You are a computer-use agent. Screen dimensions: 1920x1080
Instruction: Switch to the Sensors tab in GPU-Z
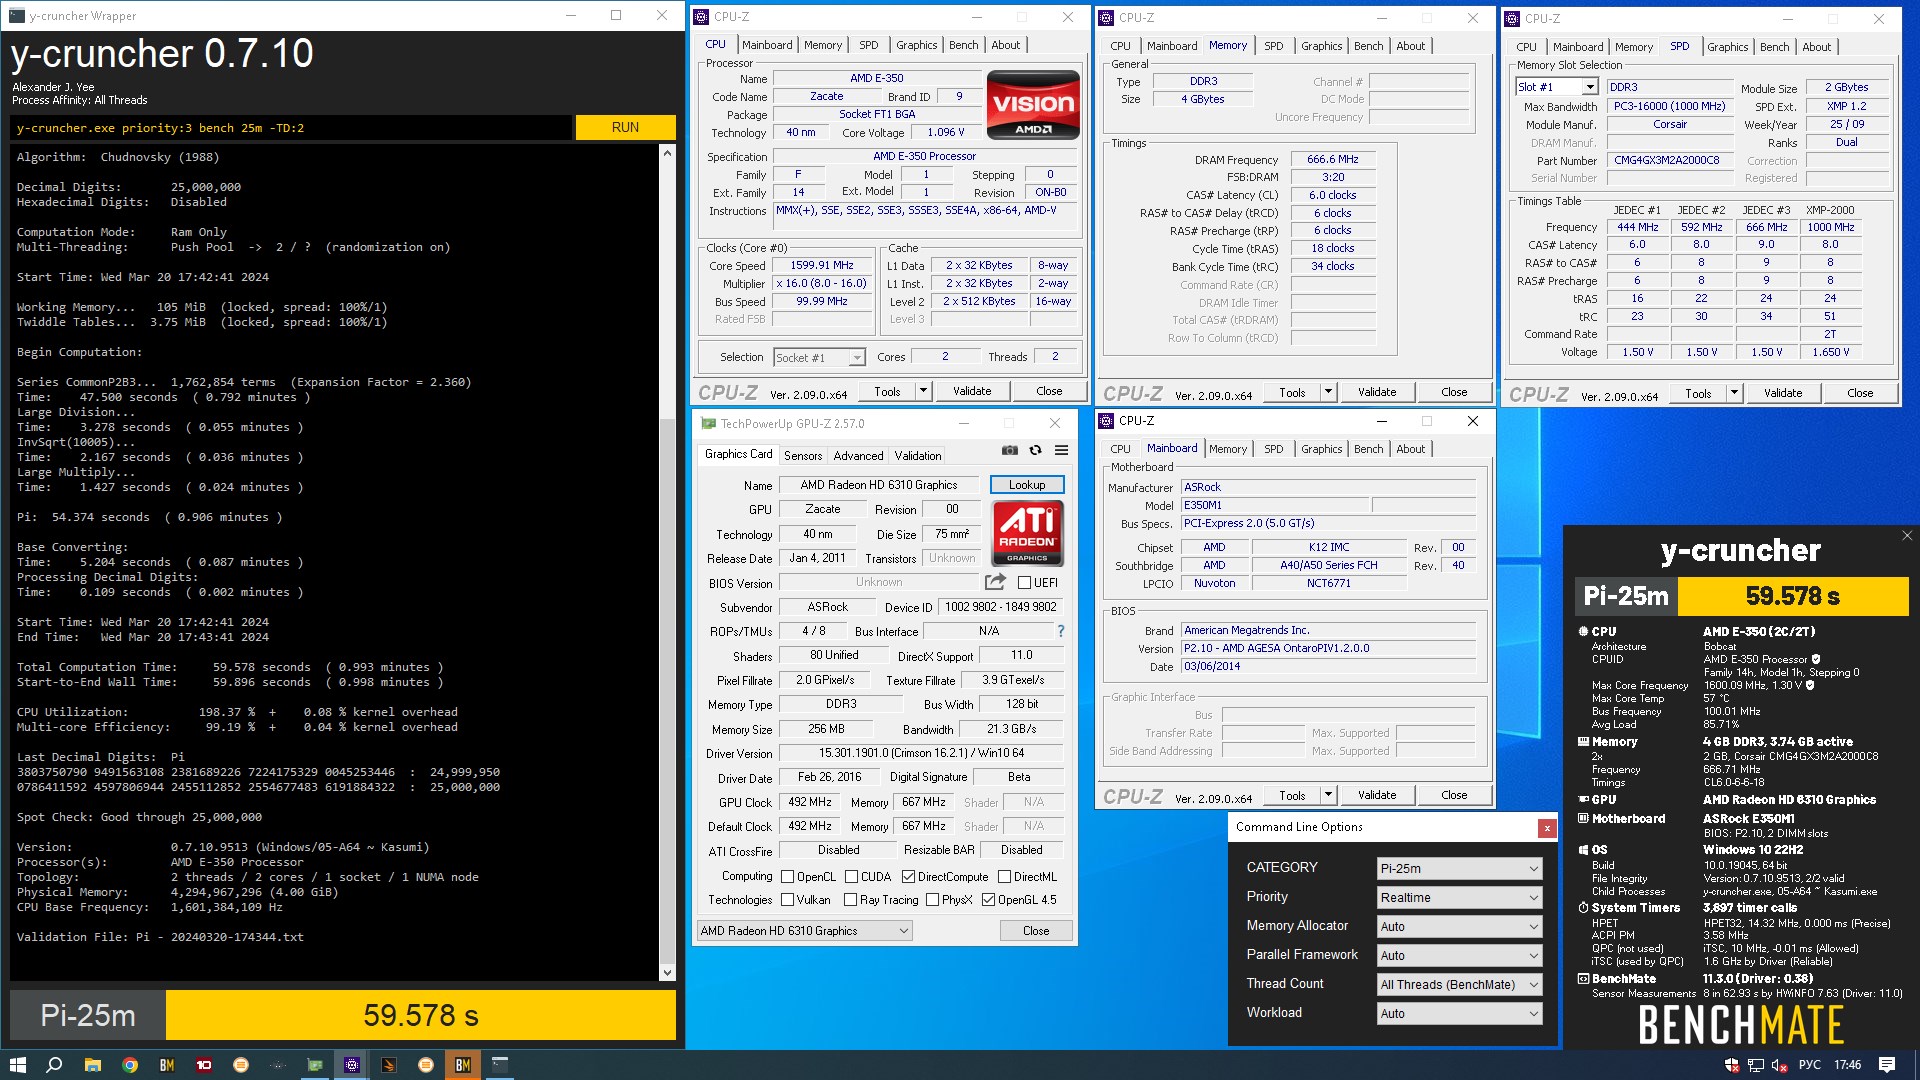pos(803,456)
